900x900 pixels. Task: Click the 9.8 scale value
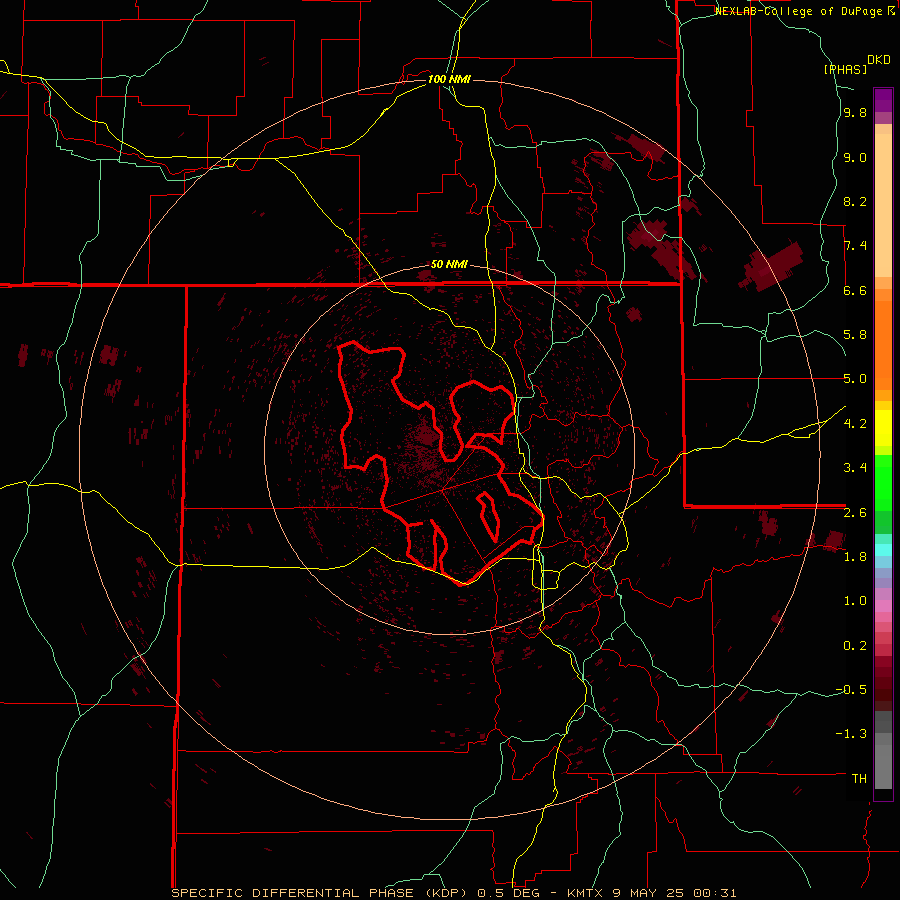click(855, 113)
